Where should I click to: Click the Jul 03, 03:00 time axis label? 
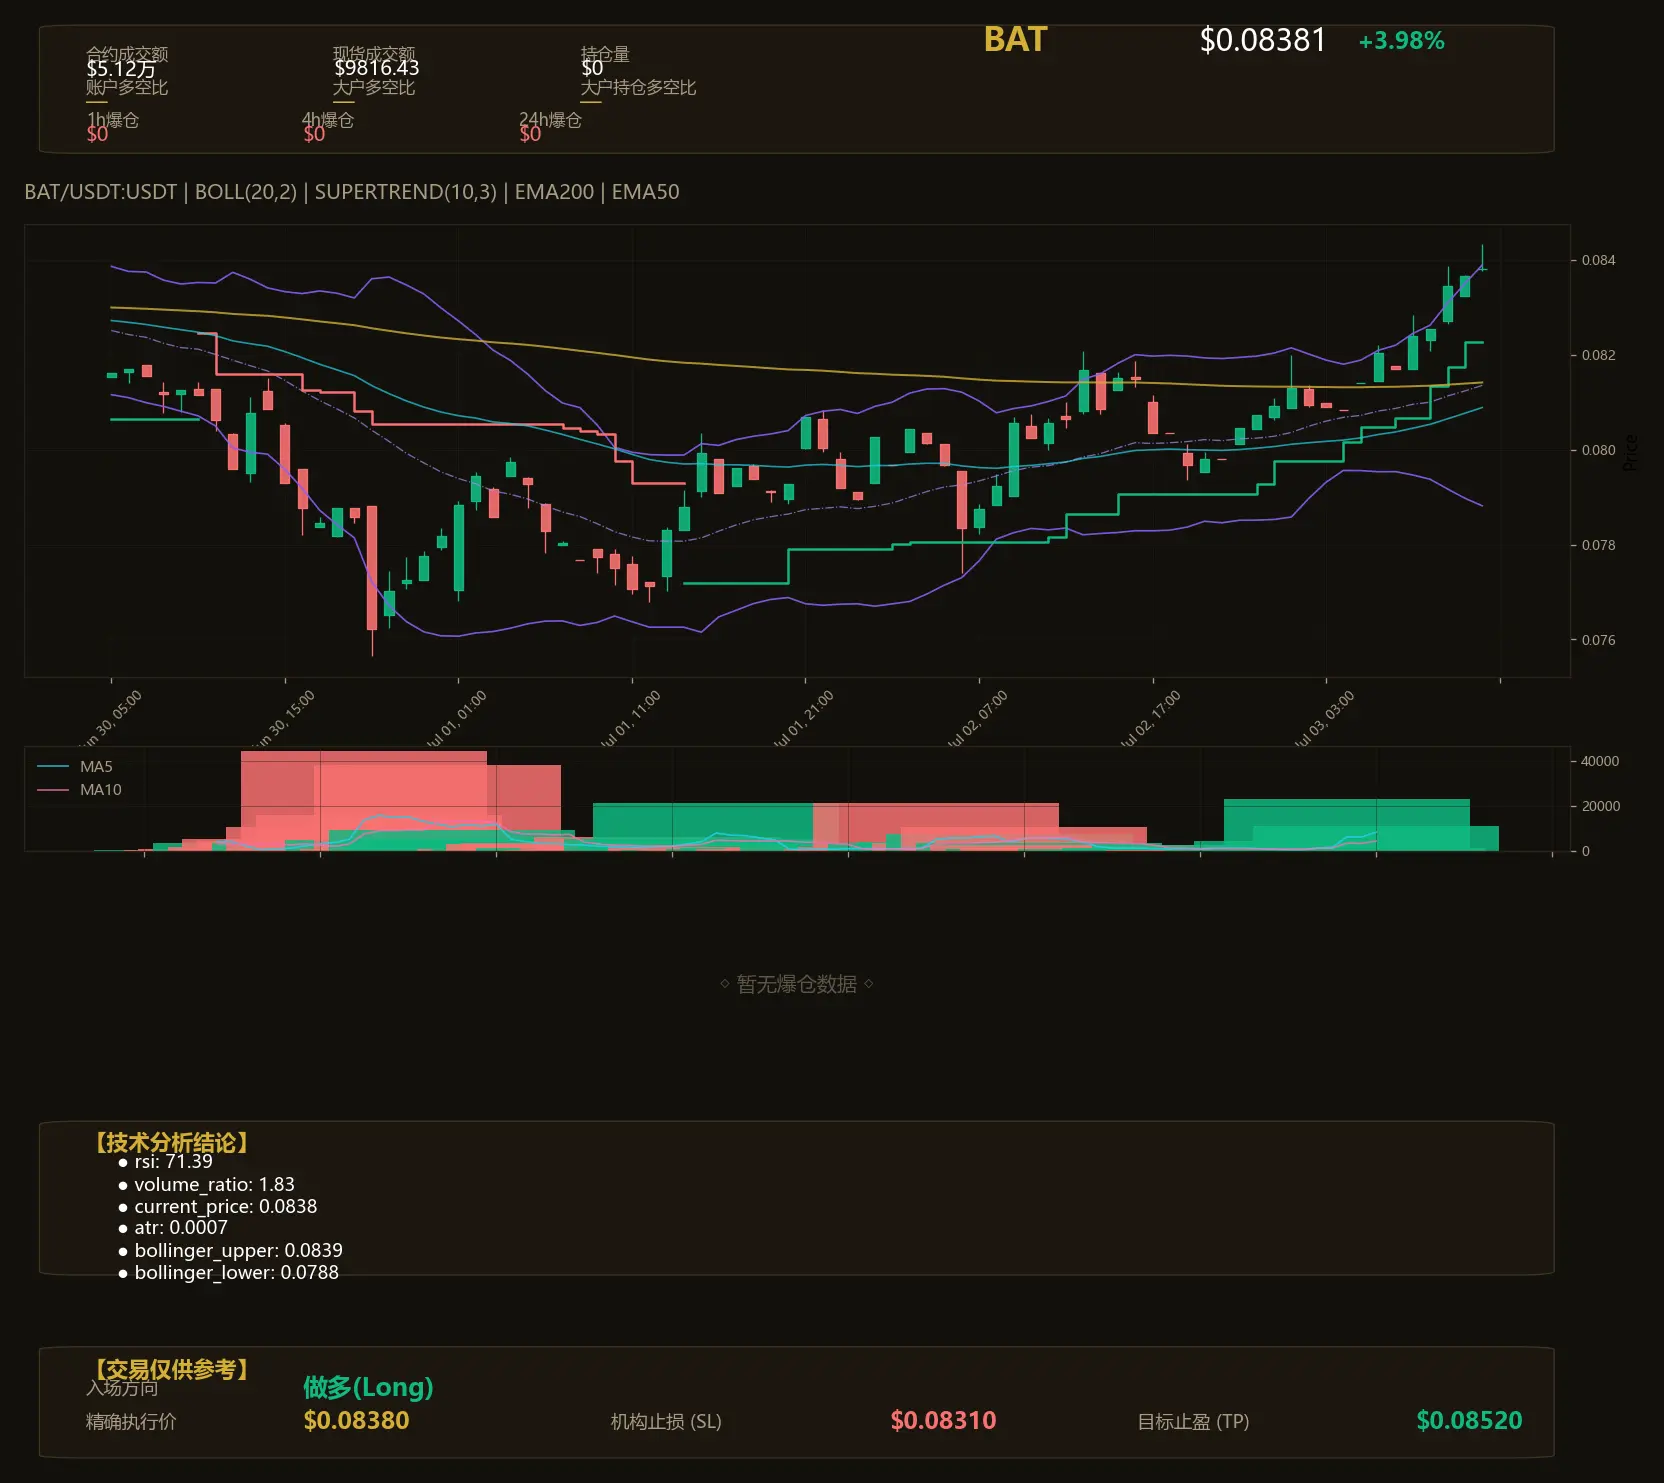point(1324,718)
